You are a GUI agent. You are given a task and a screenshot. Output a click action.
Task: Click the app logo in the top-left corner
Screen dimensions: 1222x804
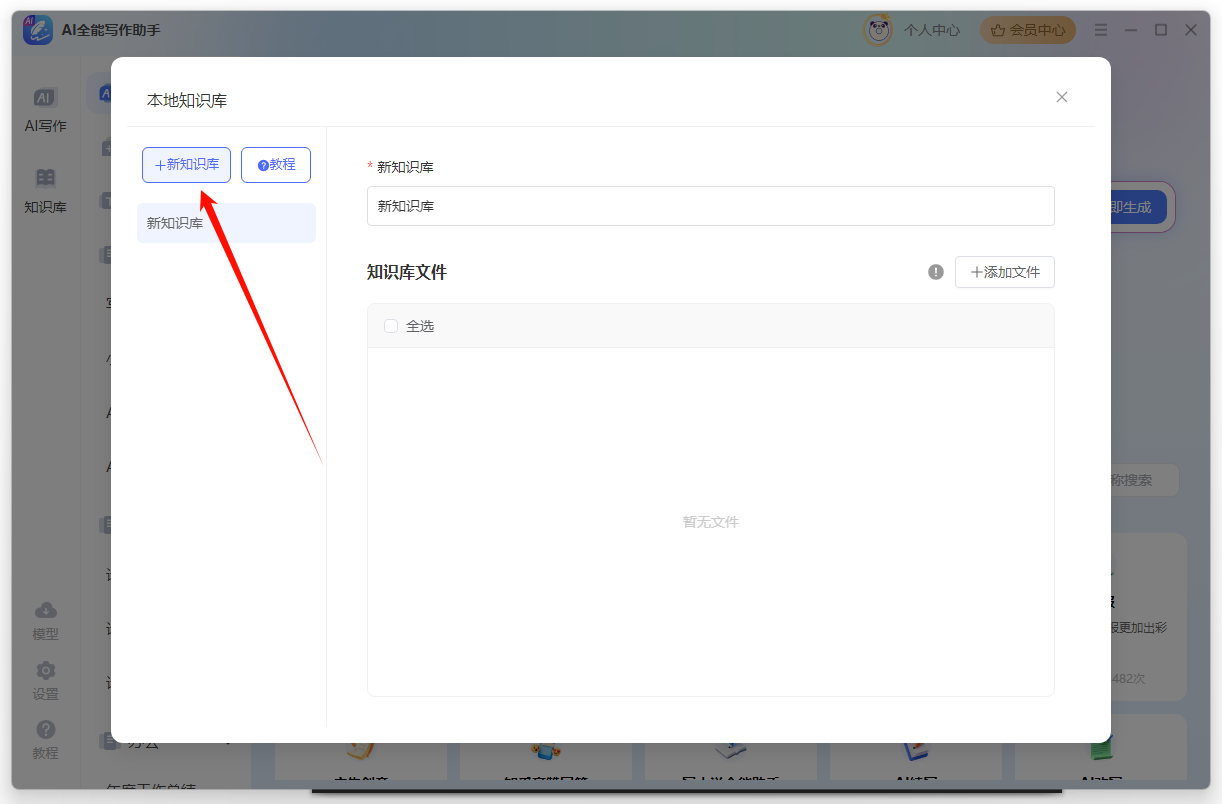click(36, 29)
